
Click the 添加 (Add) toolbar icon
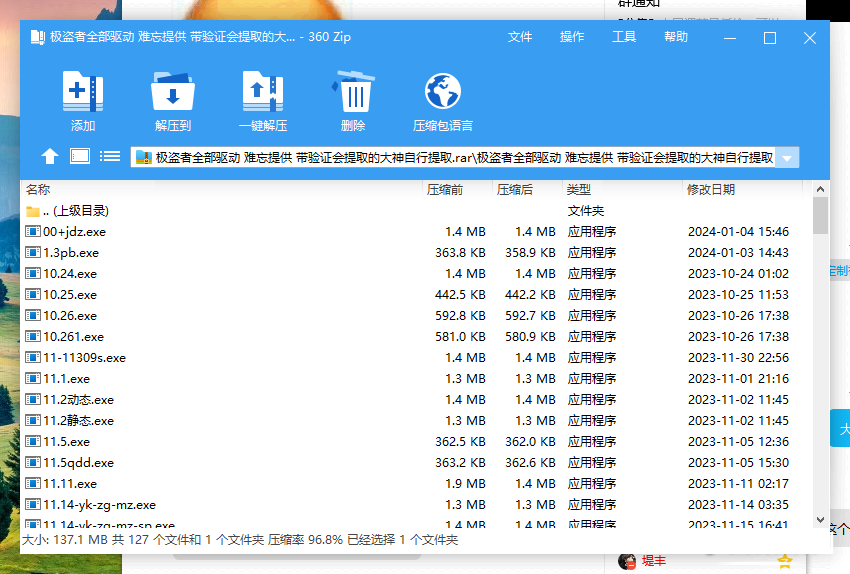tap(83, 91)
